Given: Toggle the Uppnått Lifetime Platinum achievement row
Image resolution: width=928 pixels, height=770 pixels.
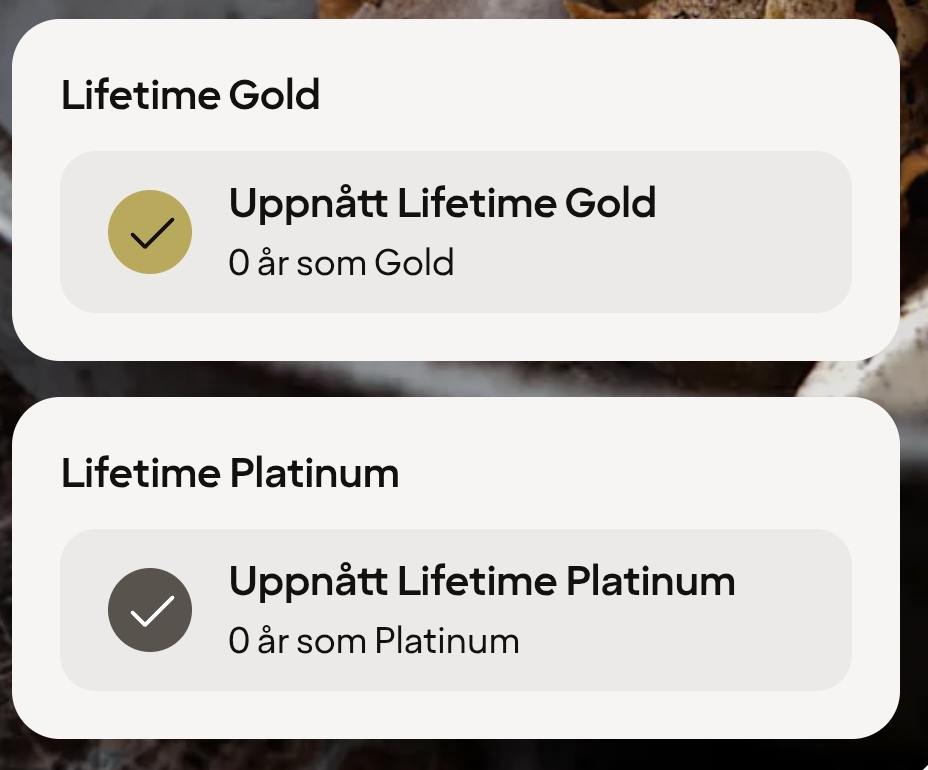Looking at the screenshot, I should pos(456,610).
